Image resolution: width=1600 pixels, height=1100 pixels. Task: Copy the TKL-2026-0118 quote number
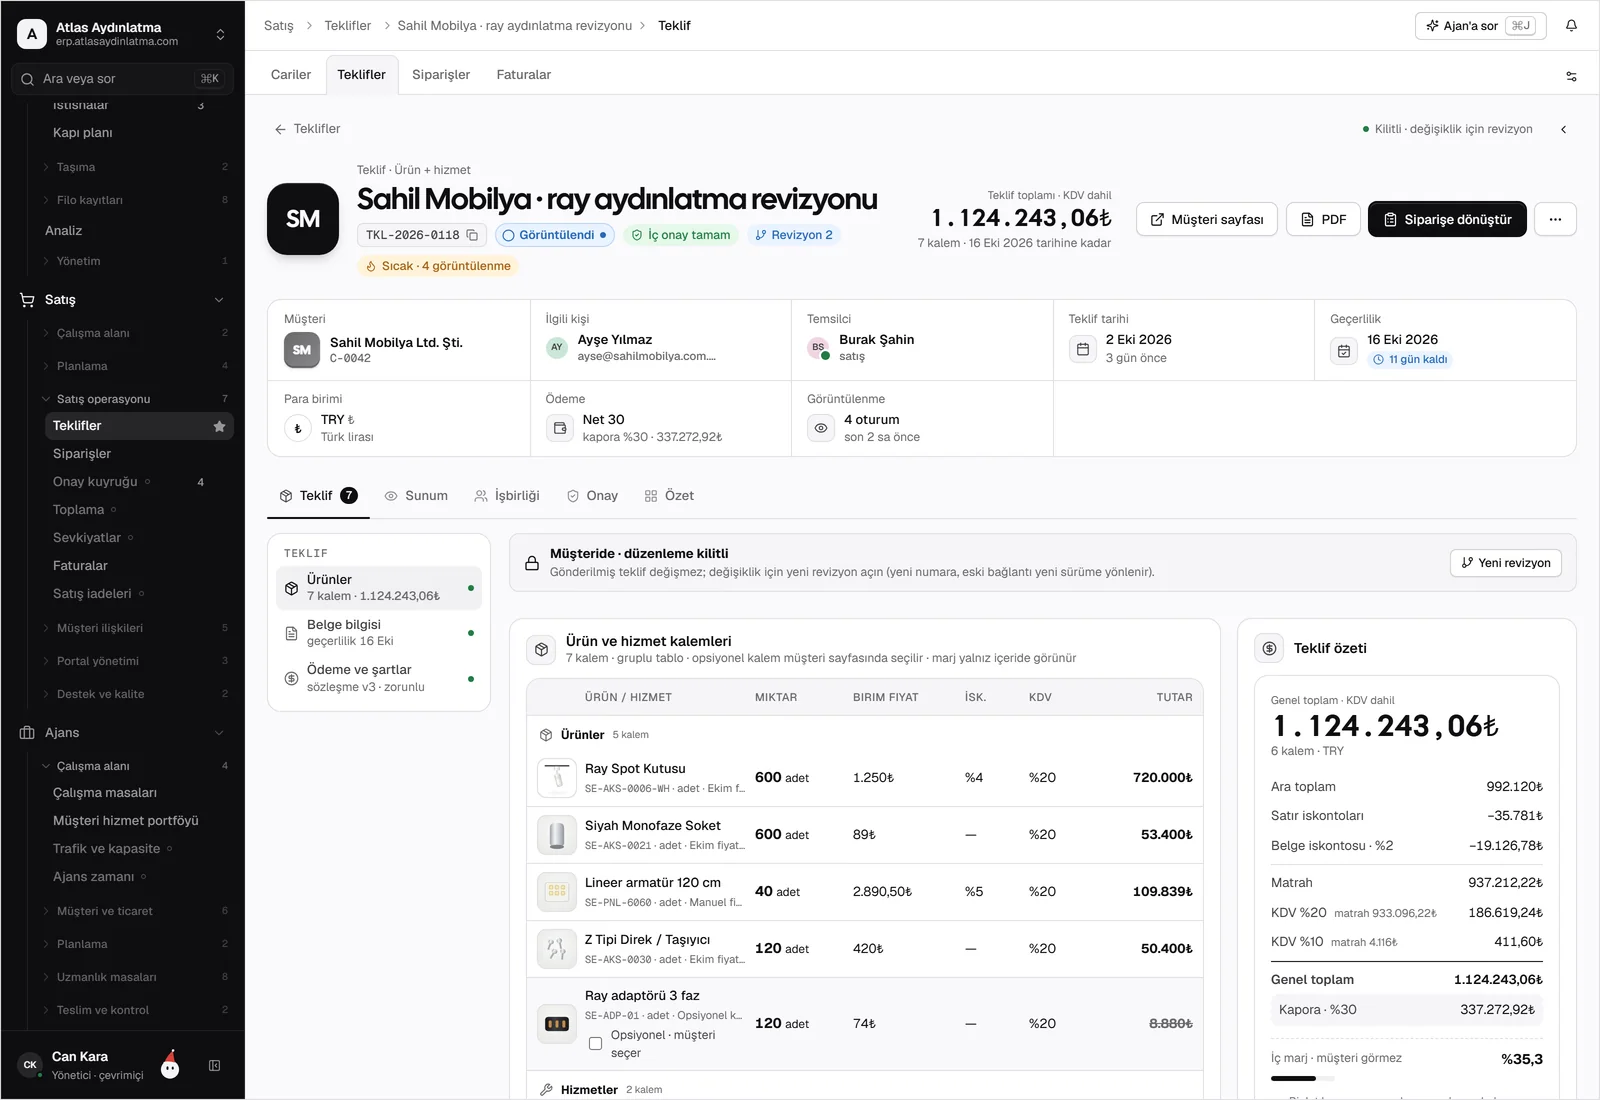click(473, 235)
